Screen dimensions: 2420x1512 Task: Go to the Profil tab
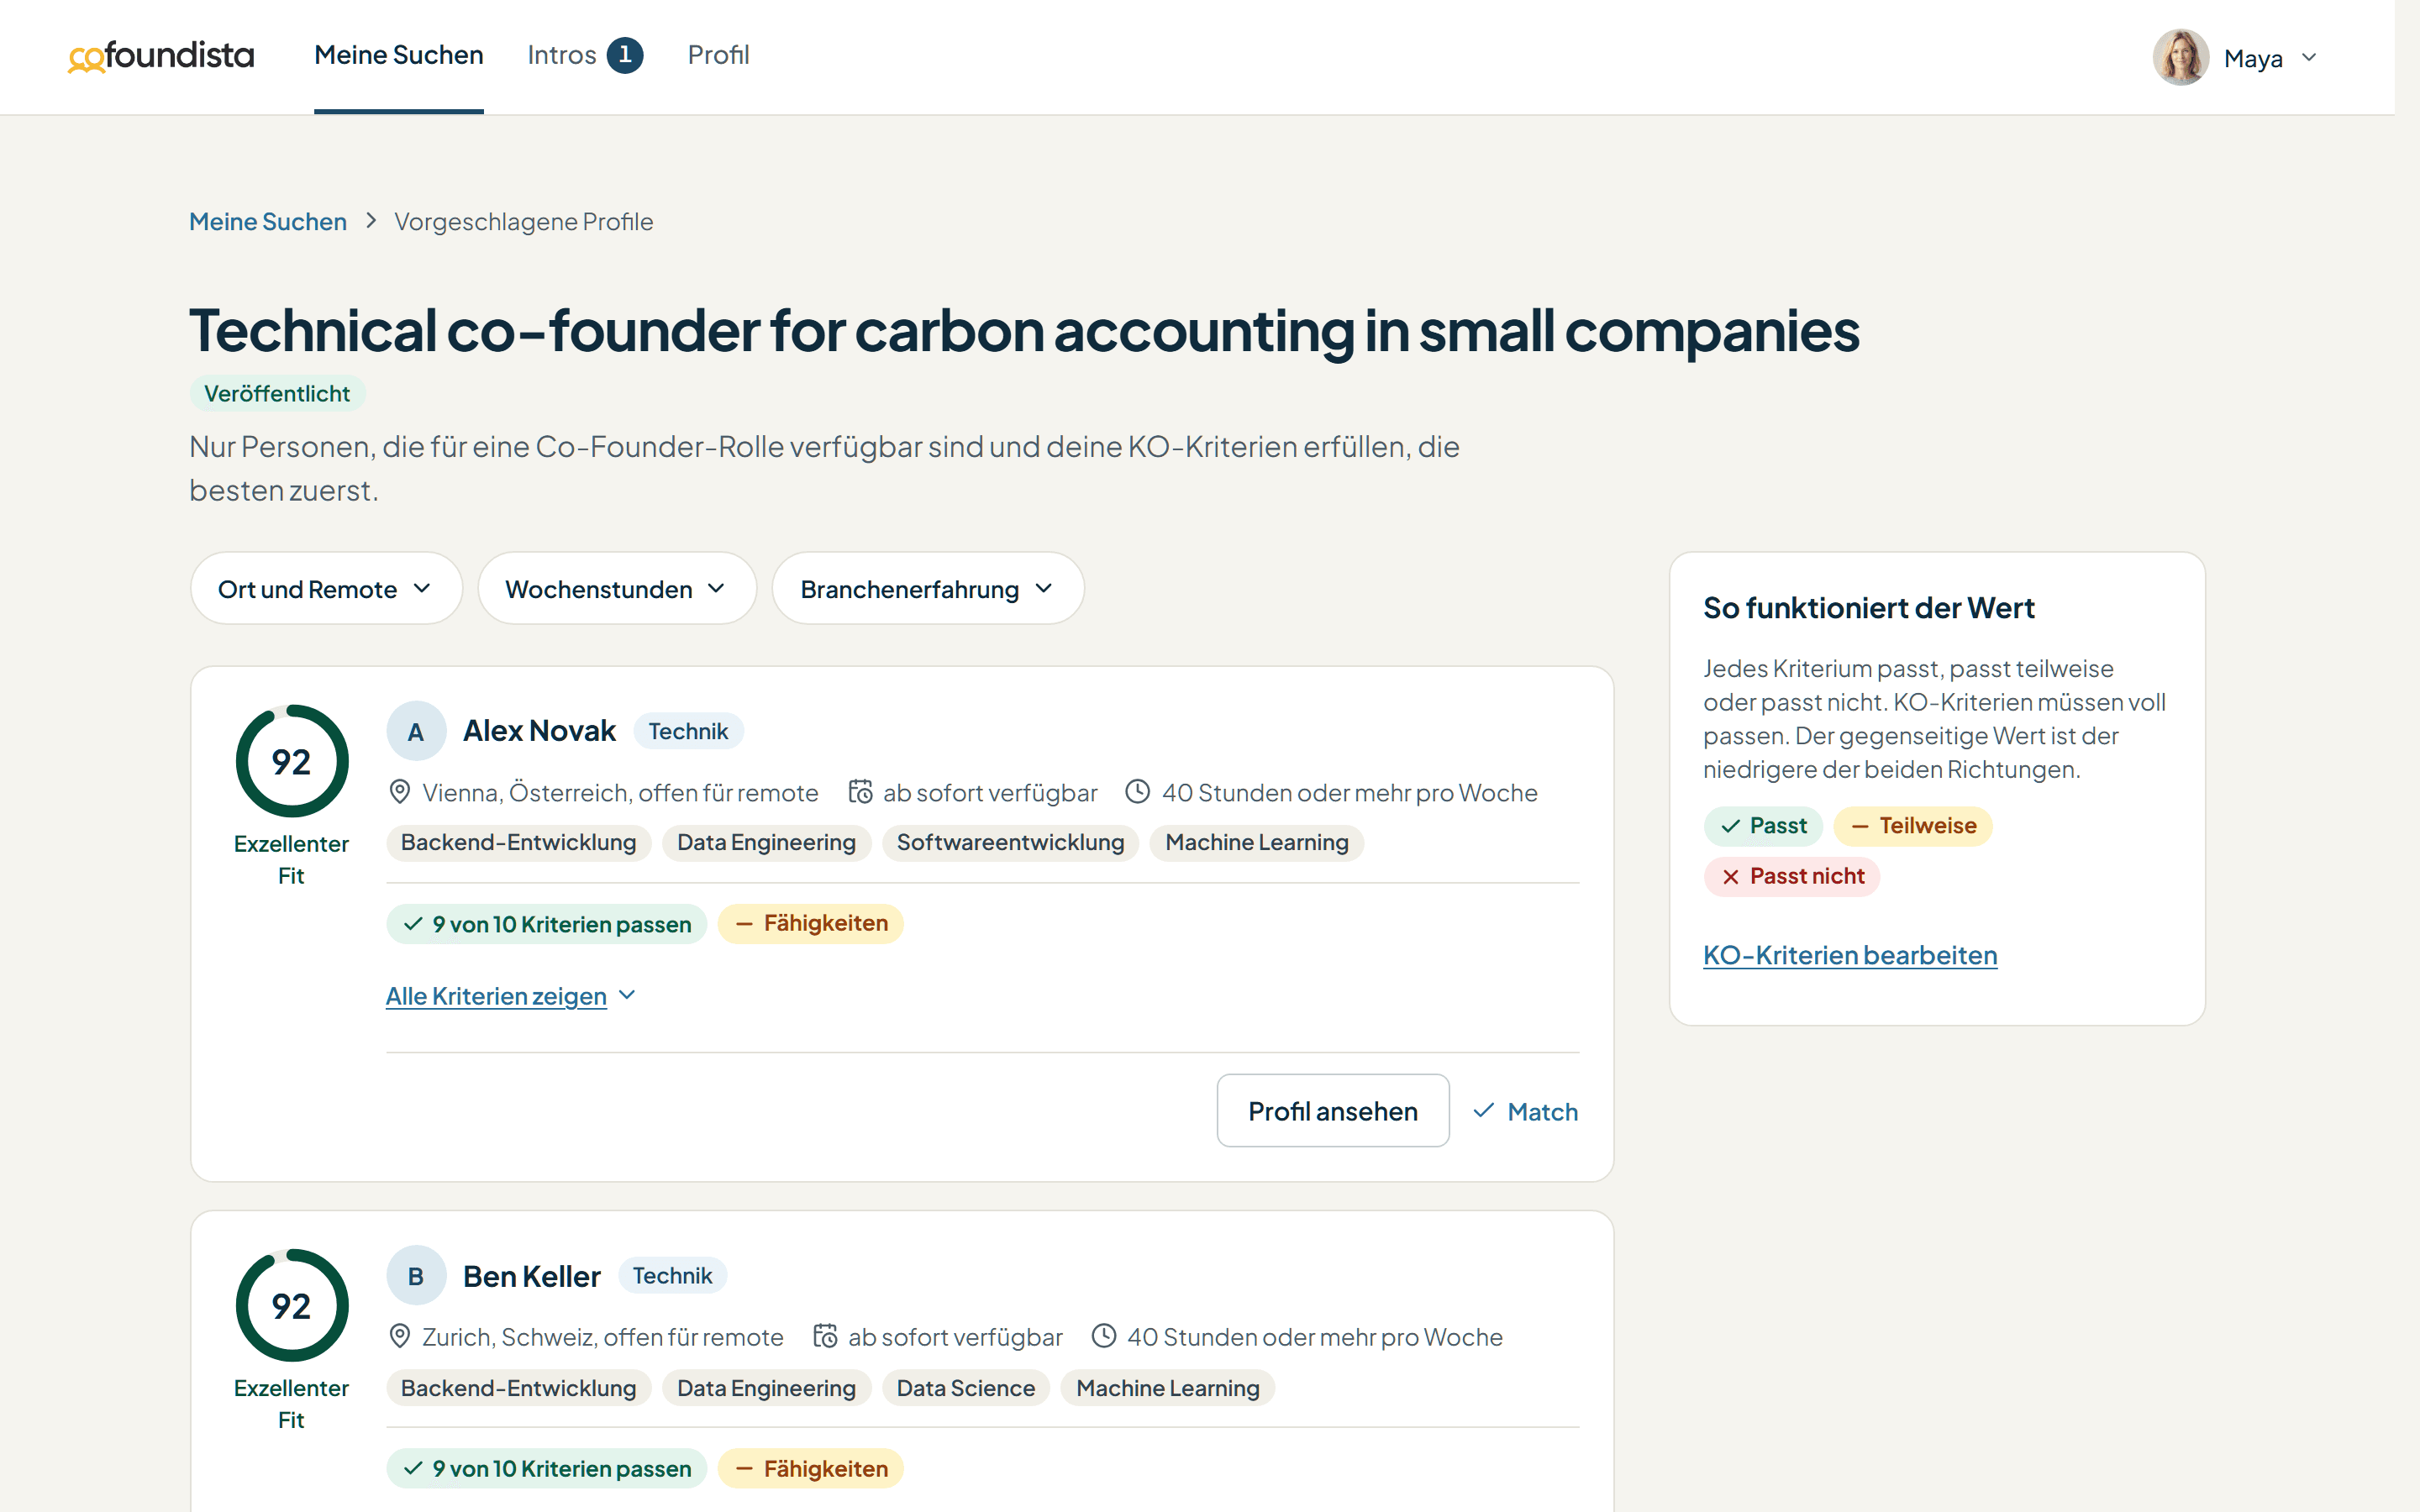click(718, 55)
